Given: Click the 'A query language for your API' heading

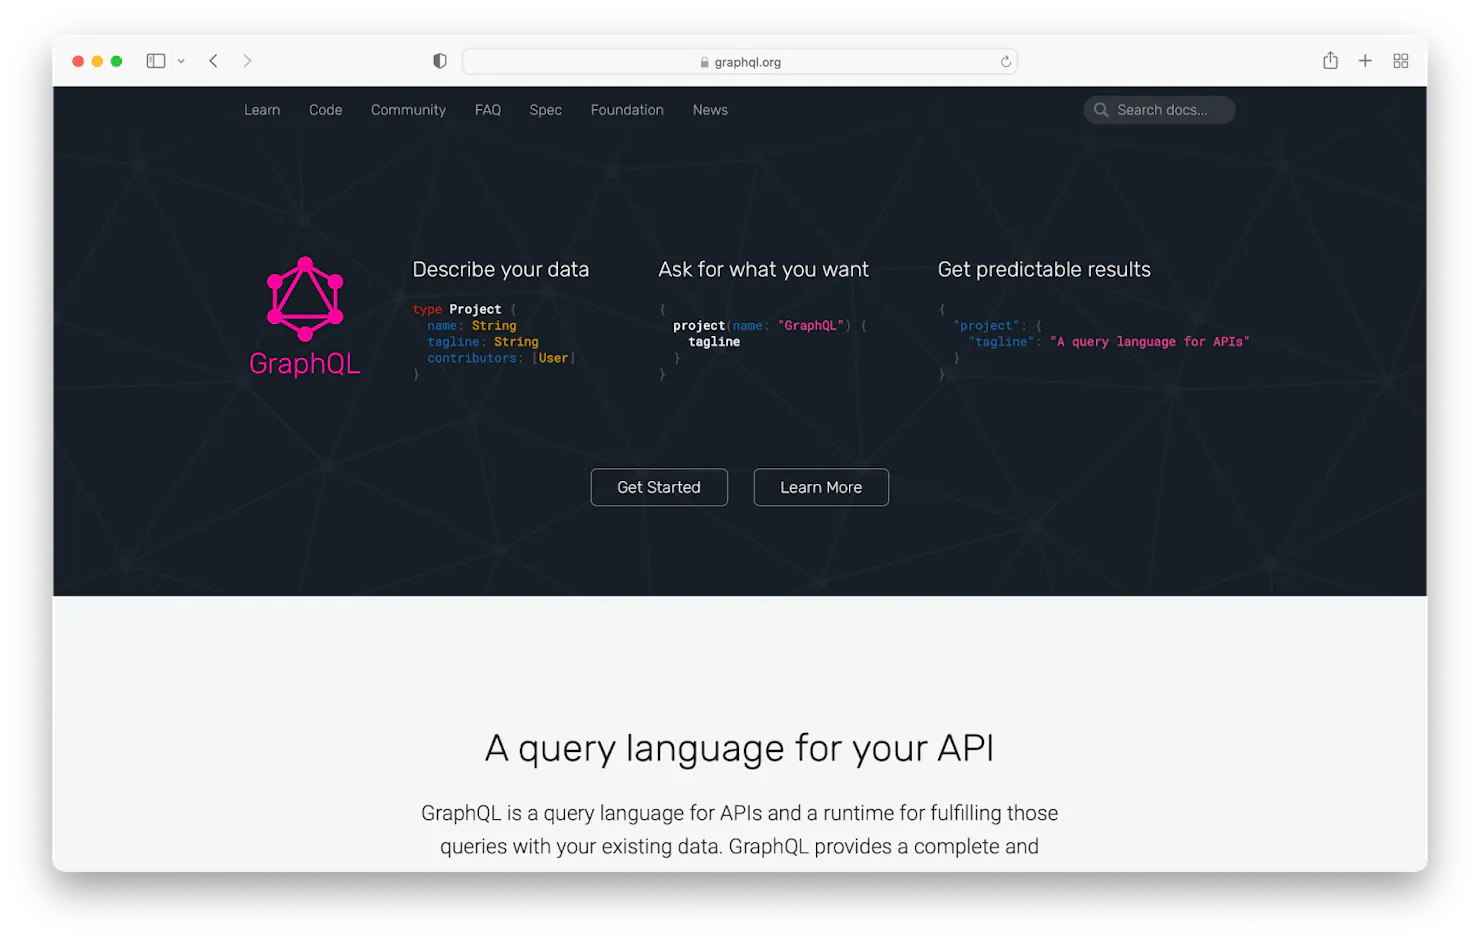Looking at the screenshot, I should (740, 748).
